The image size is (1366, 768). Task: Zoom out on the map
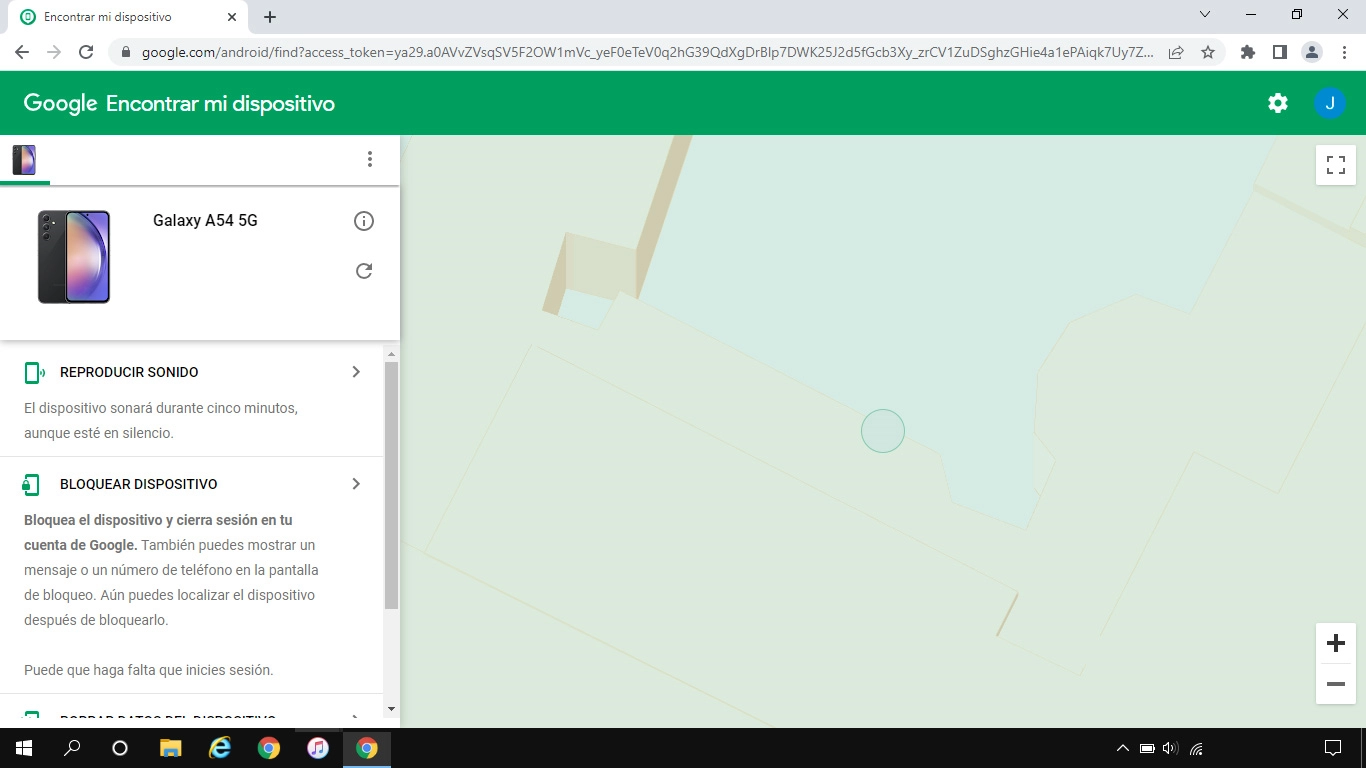pos(1335,684)
